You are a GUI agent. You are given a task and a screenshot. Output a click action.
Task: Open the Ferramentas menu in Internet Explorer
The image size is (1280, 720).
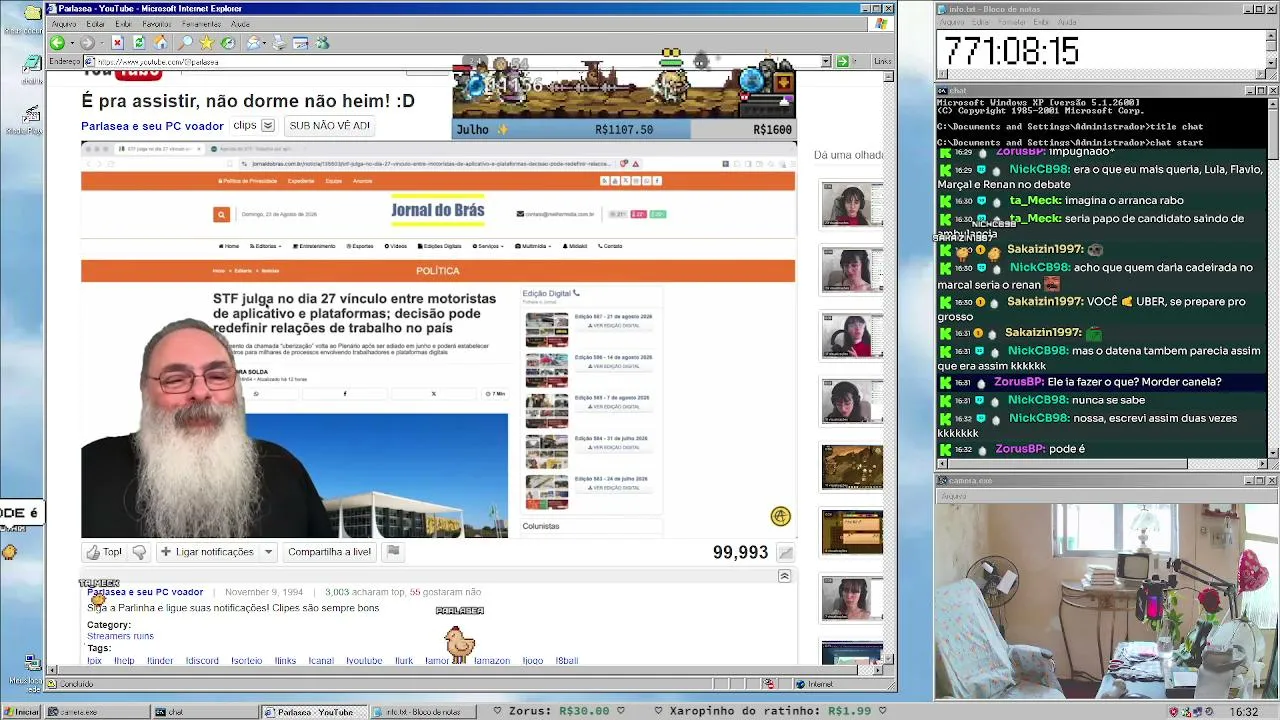pyautogui.click(x=201, y=24)
